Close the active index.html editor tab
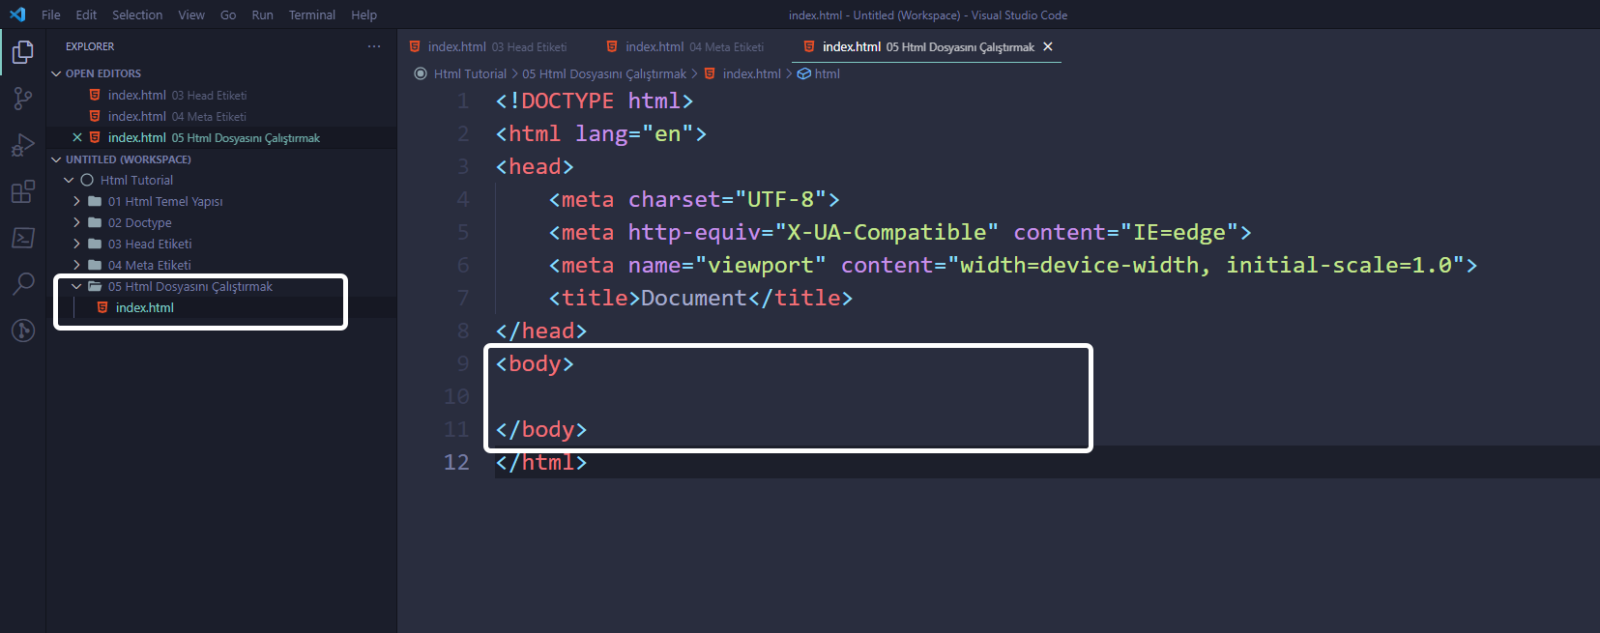The width and height of the screenshot is (1600, 633). tap(1048, 47)
